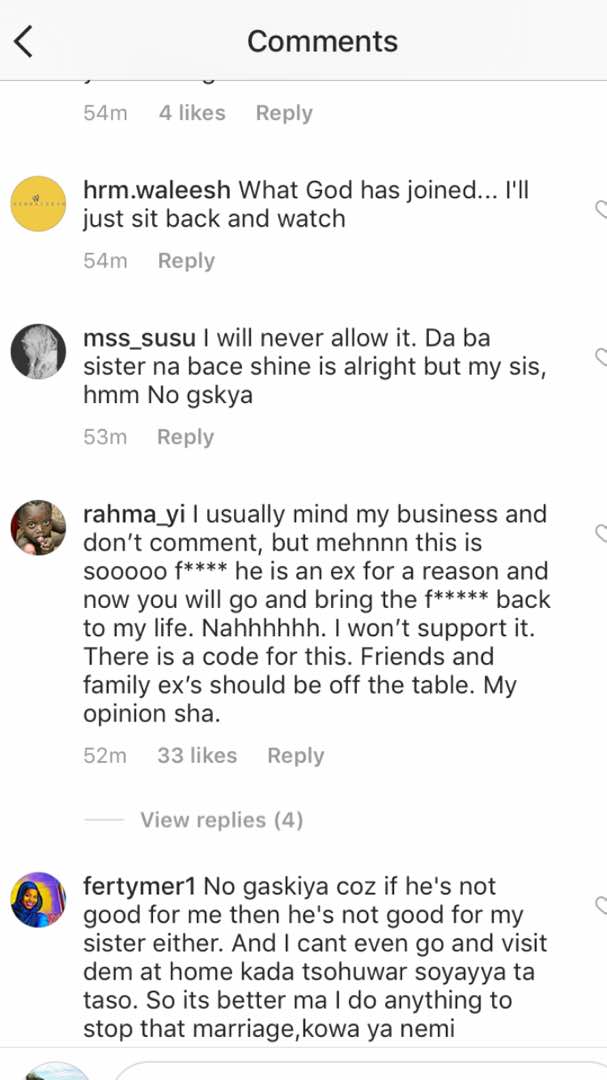Open the rahma_yi username link
Viewport: 607px width, 1080px height.
click(134, 514)
